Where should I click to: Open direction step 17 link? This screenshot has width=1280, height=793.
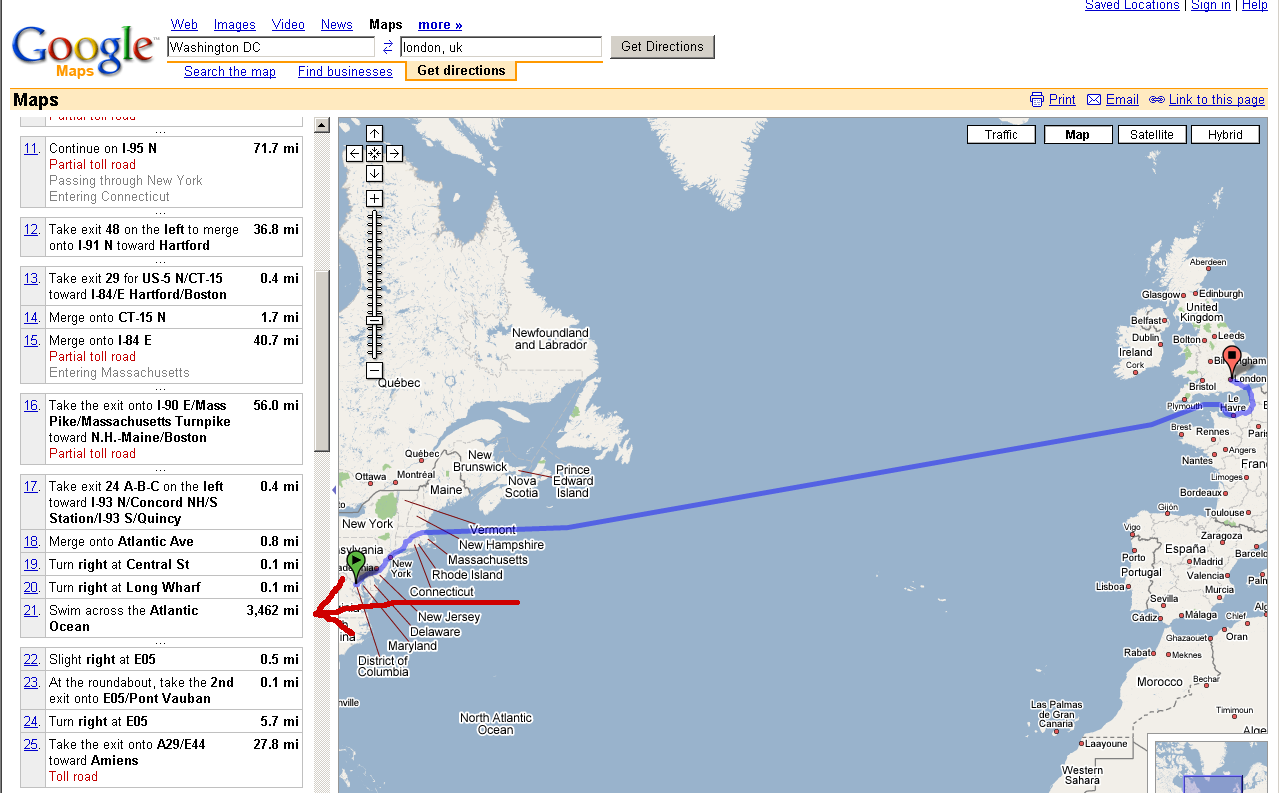[x=31, y=487]
